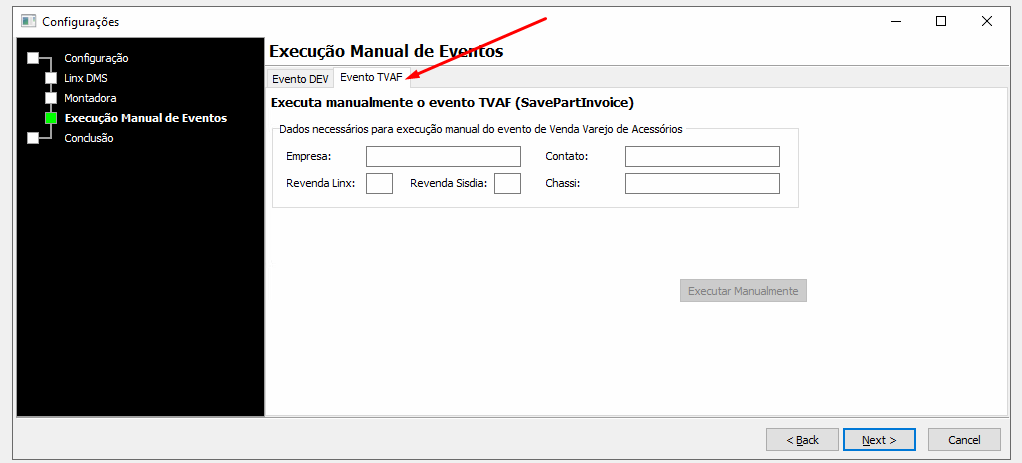Cancel the configuration wizard

click(x=964, y=440)
